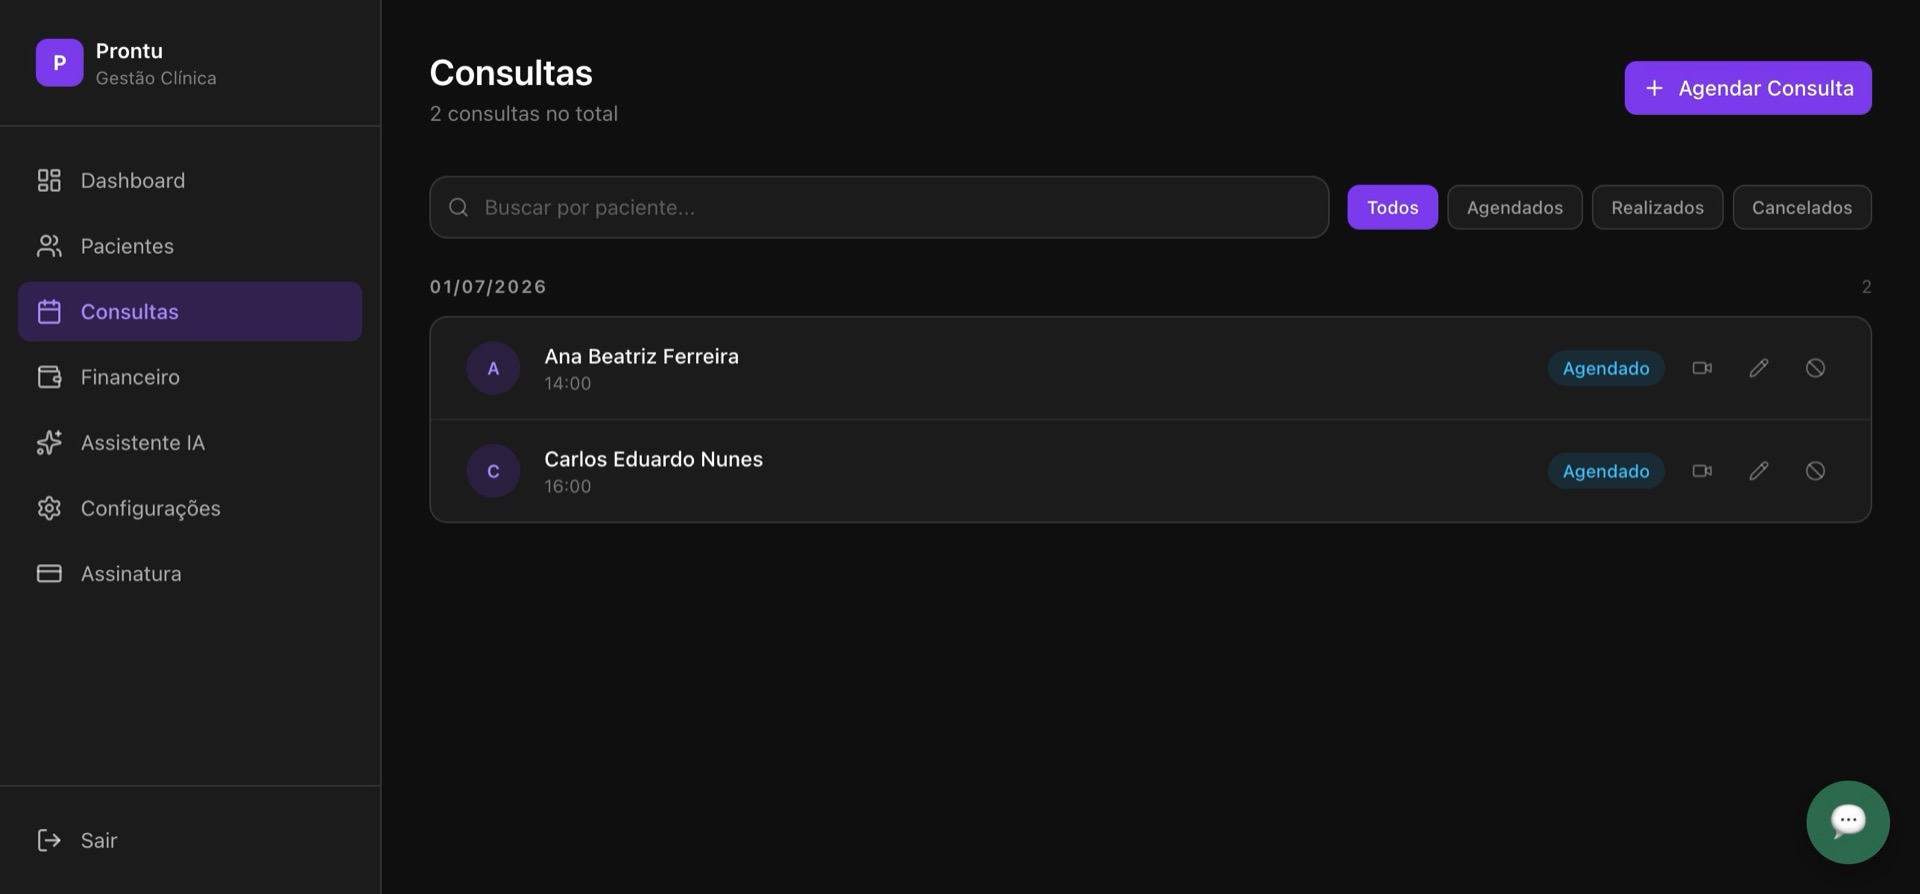Open the green chat support bubble

pyautogui.click(x=1847, y=822)
